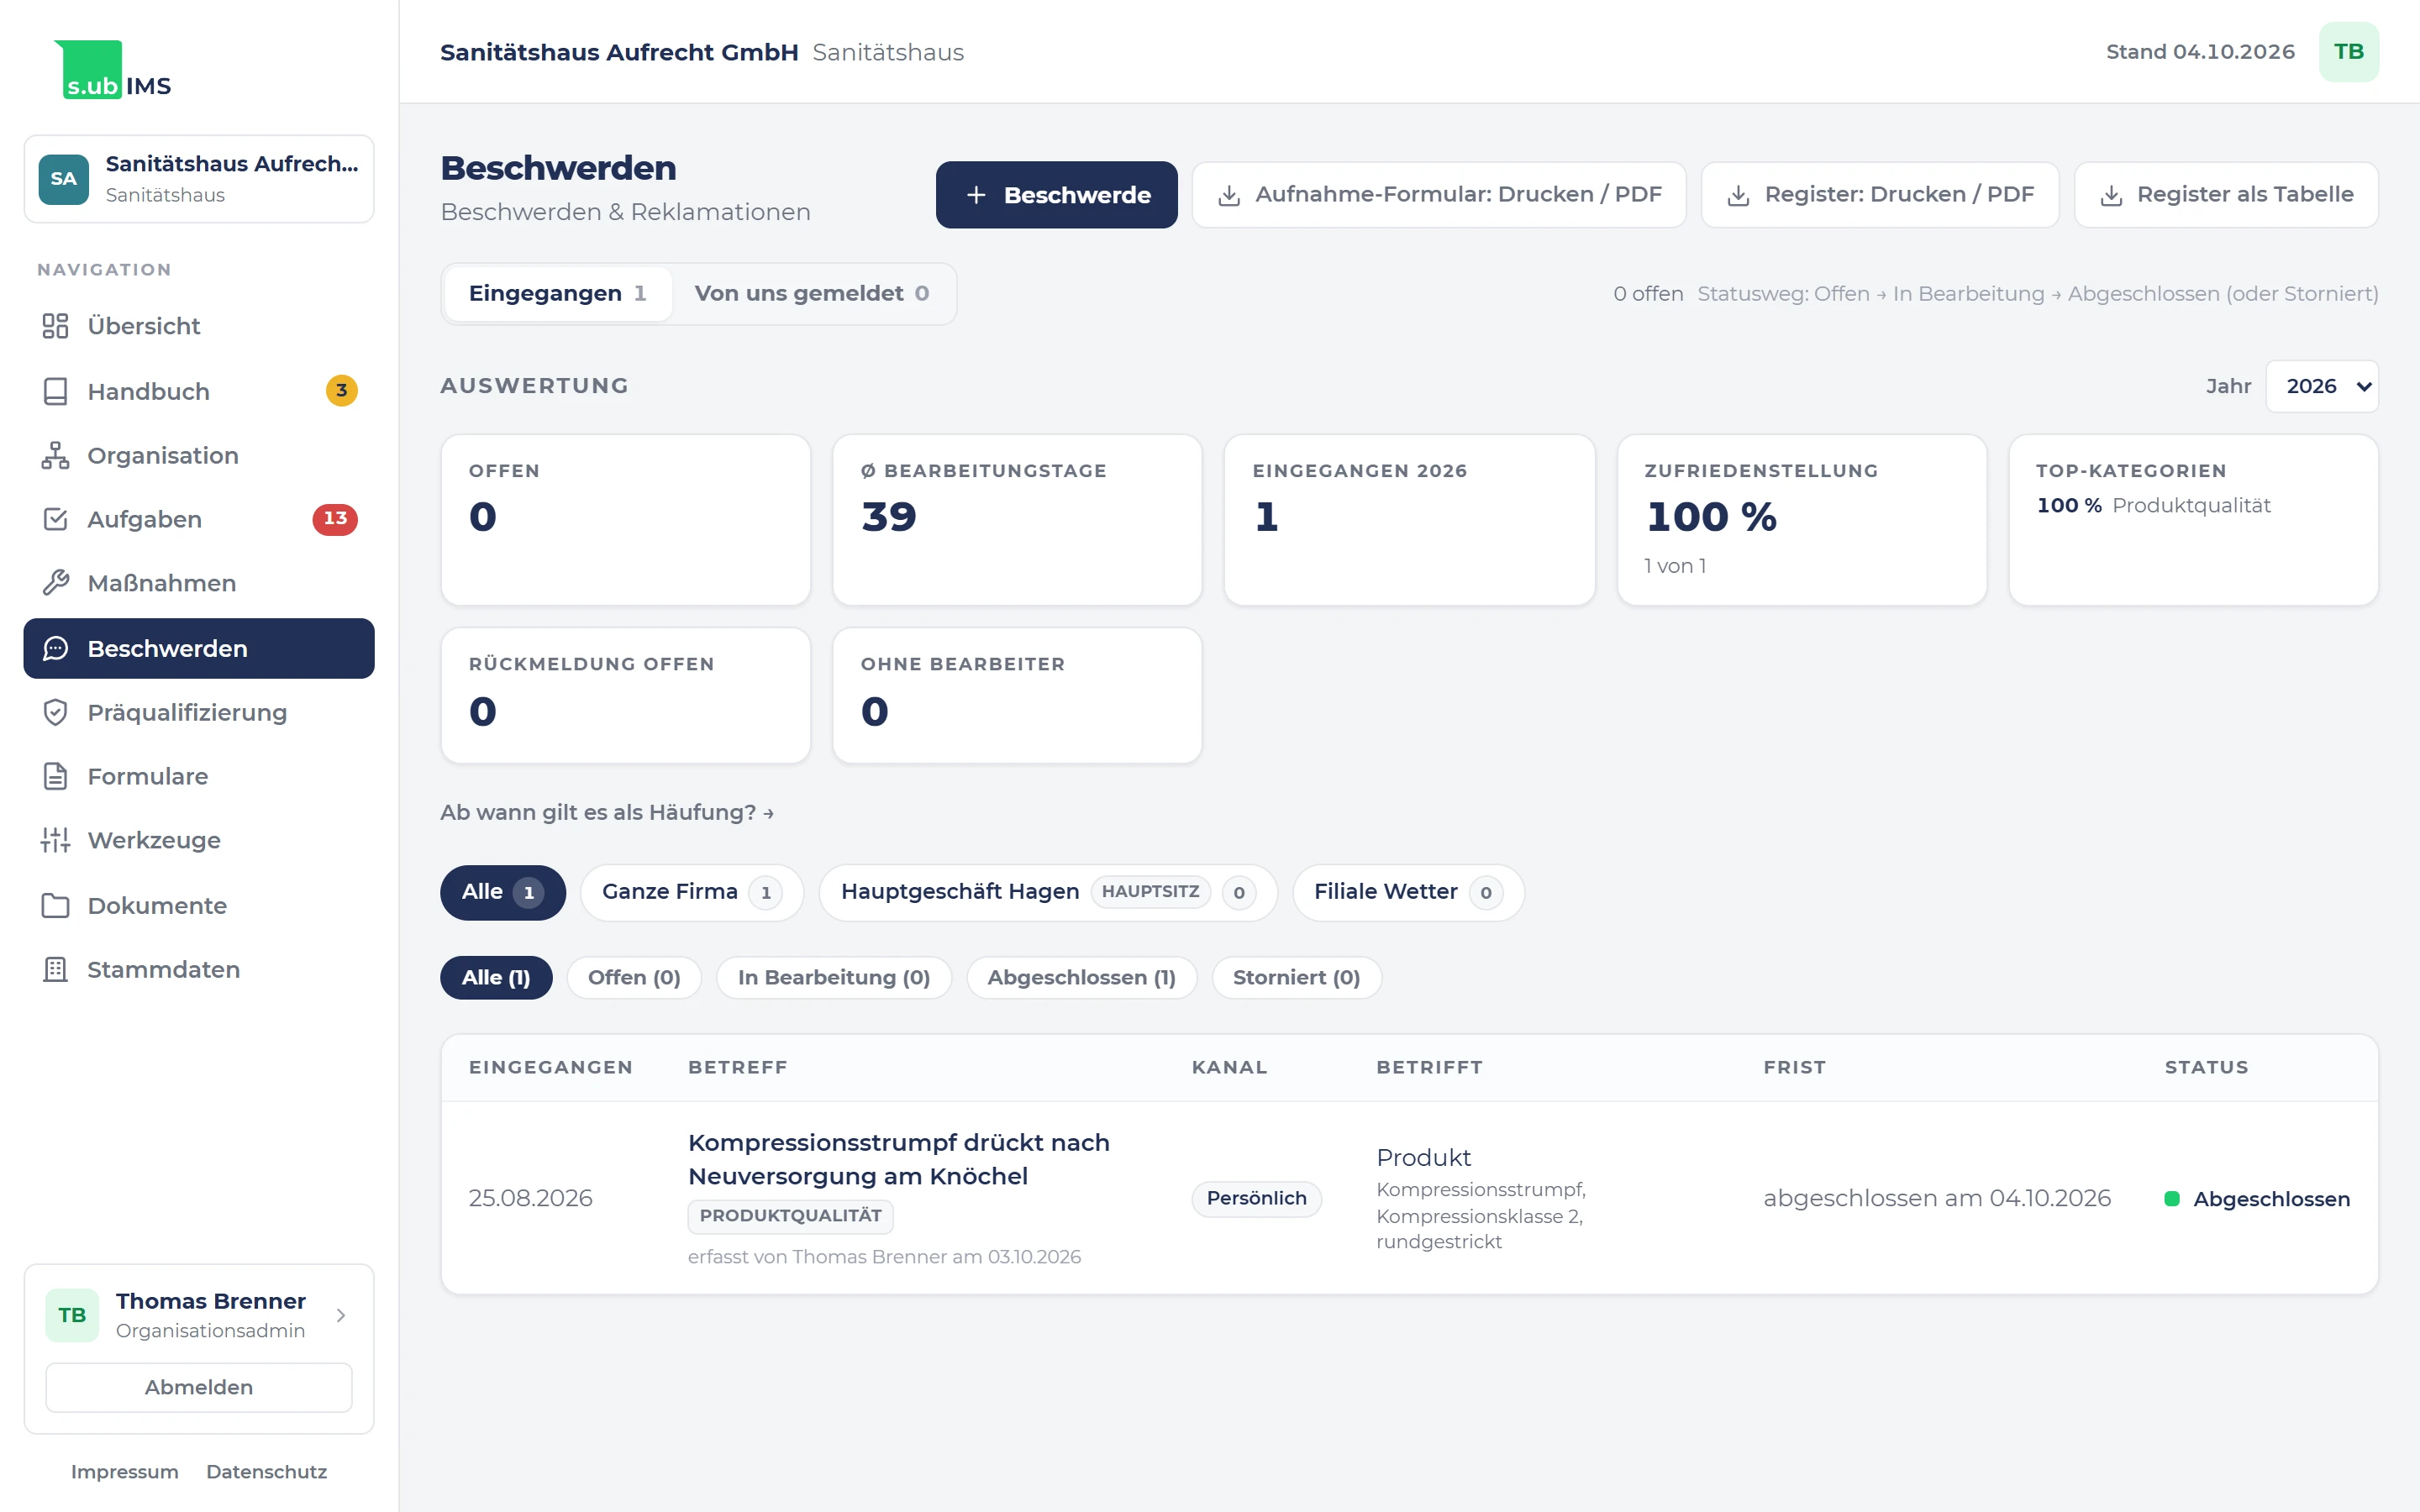Click the TB avatar in the header
Image resolution: width=2420 pixels, height=1512 pixels.
click(2348, 52)
